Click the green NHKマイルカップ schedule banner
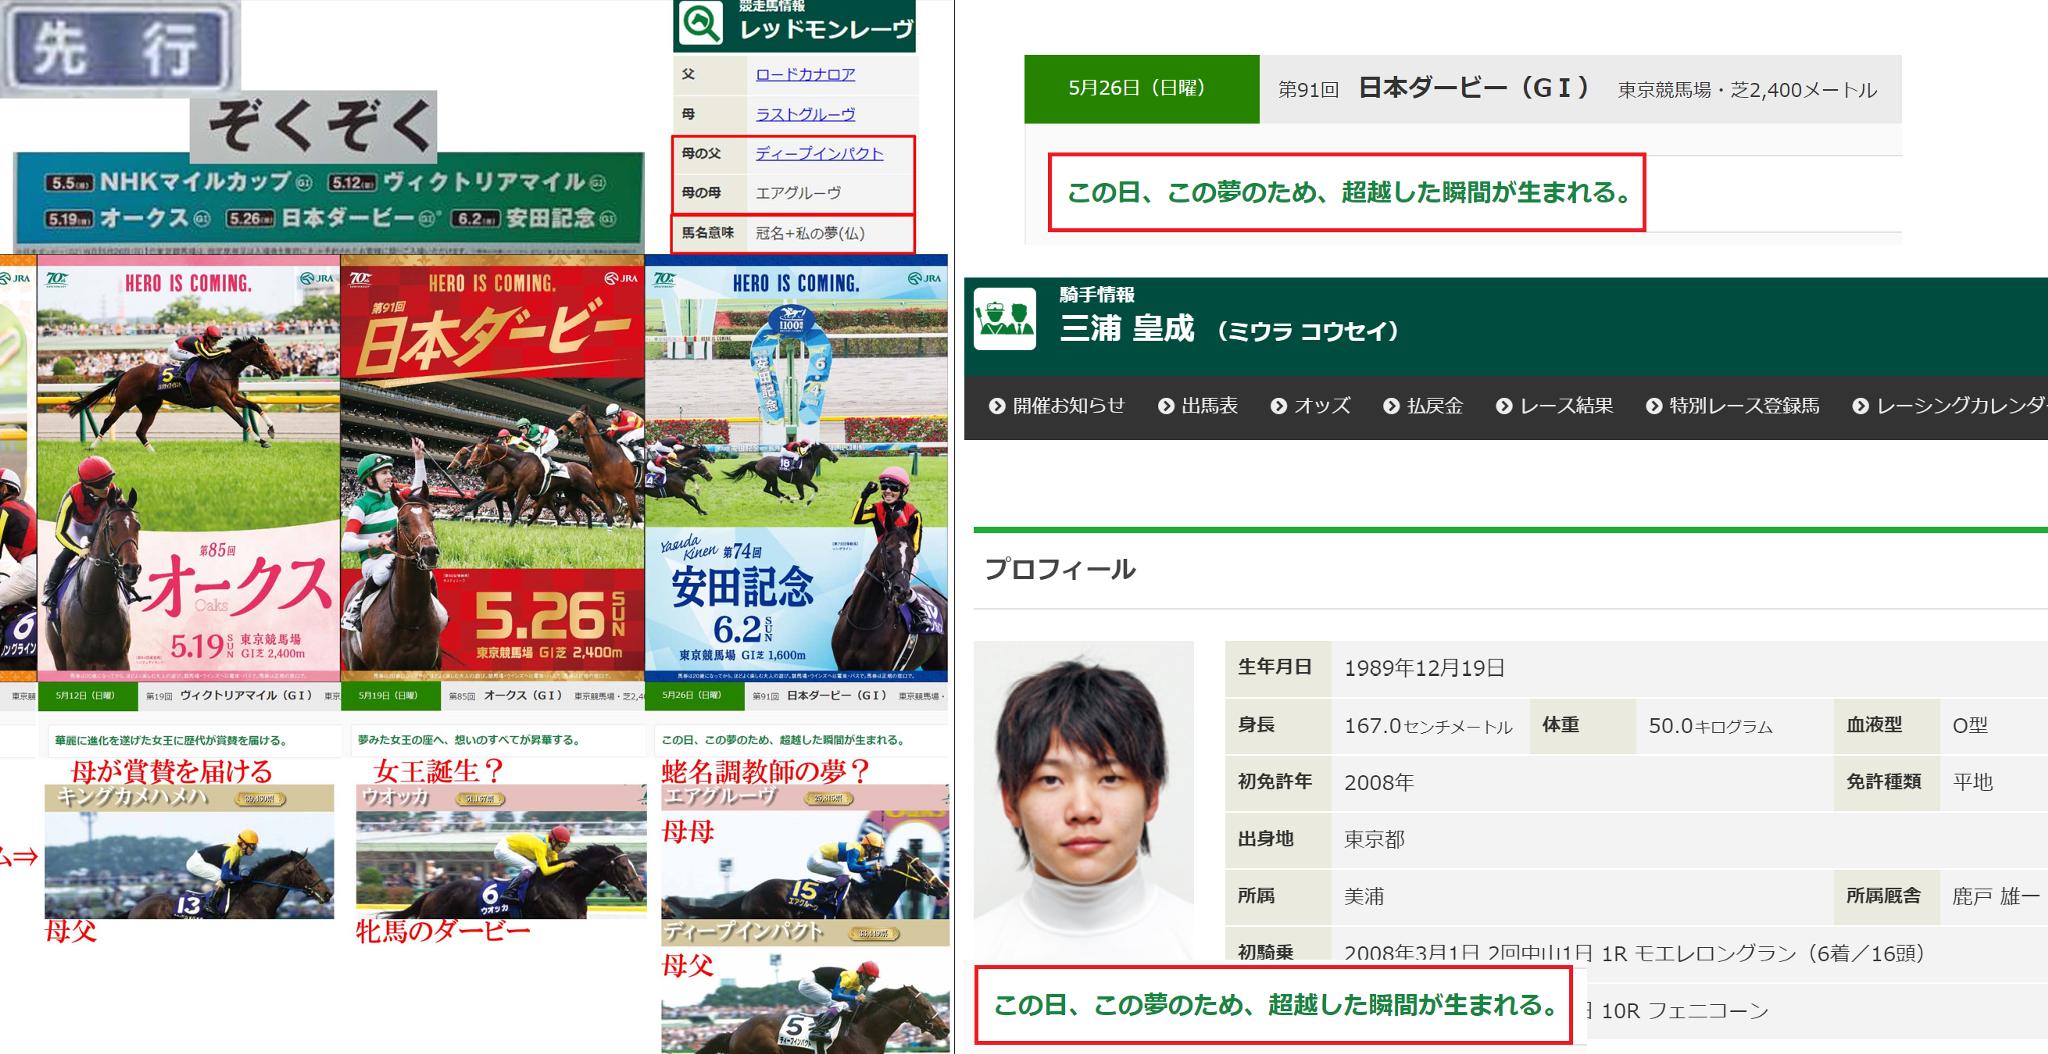 328,200
